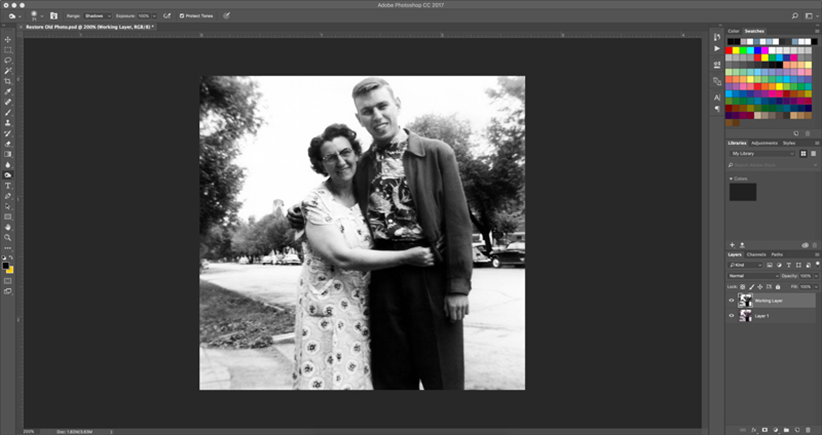822x435 pixels.
Task: Toggle Quick Mask mode
Action: (x=8, y=281)
